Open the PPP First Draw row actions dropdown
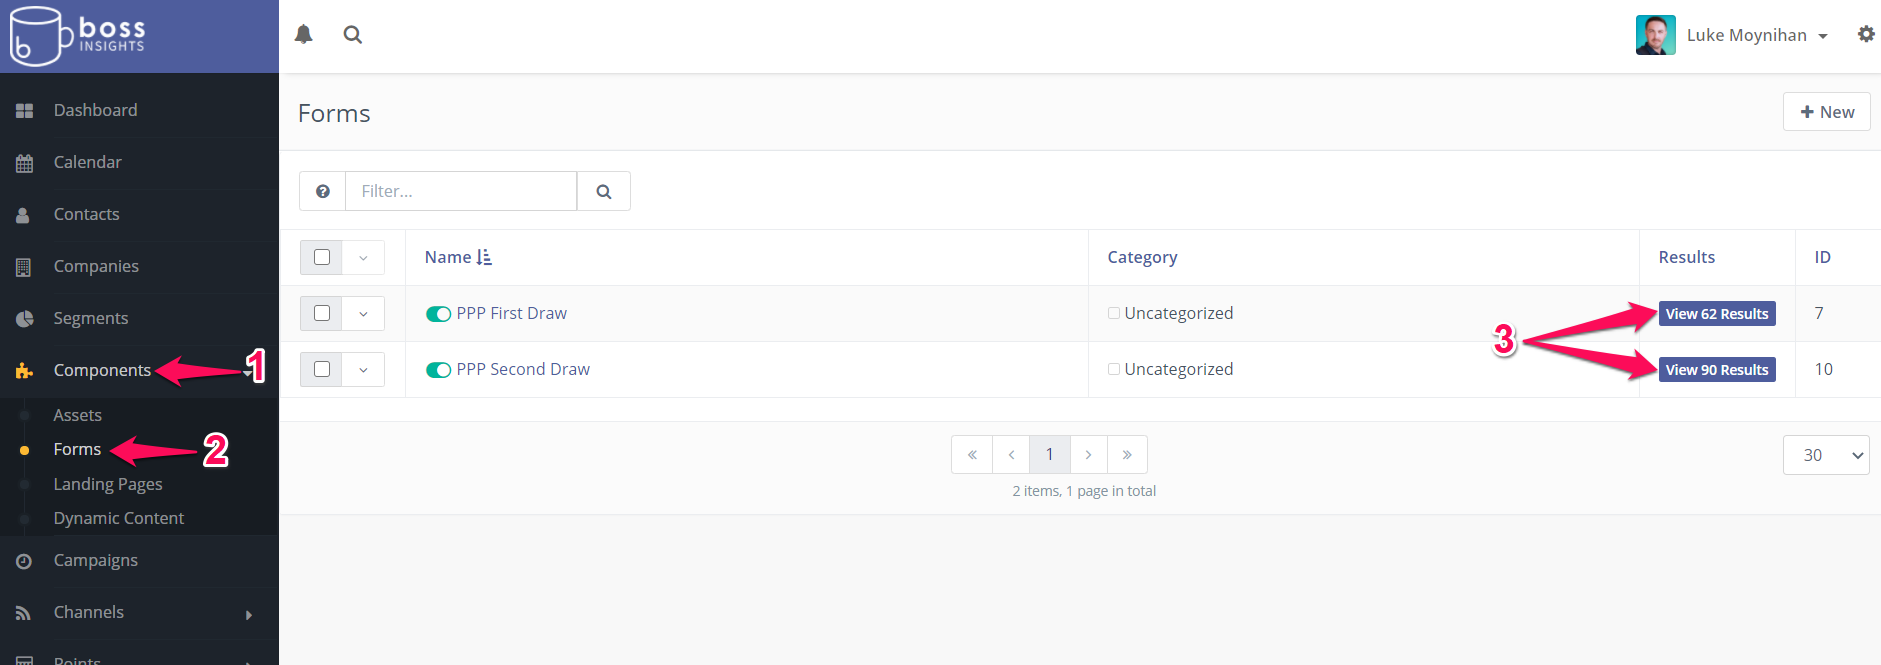Screen dimensions: 1881x665 pos(363,313)
